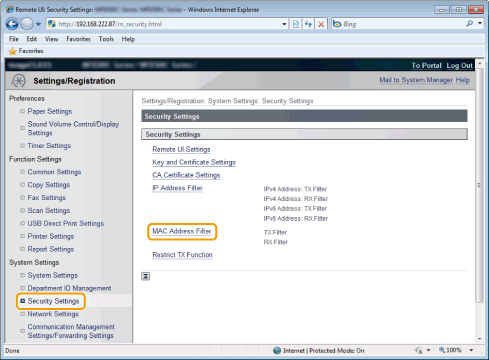Open the Help link in the page header
Image resolution: width=489 pixels, height=360 pixels.
point(463,80)
